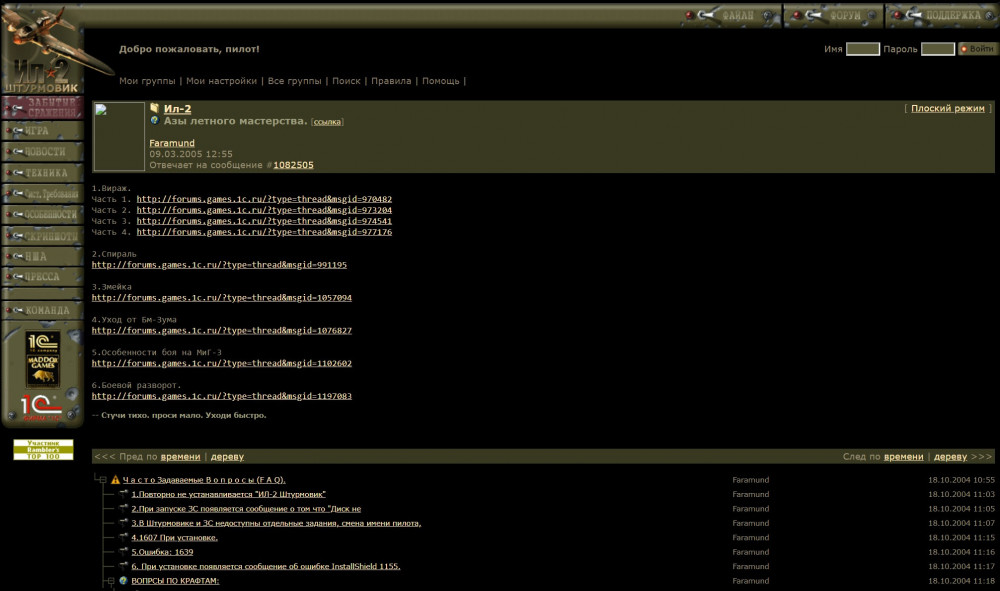The image size is (1000, 591).
Task: Open the НОВОСТИ sidebar section
Action: pos(42,152)
